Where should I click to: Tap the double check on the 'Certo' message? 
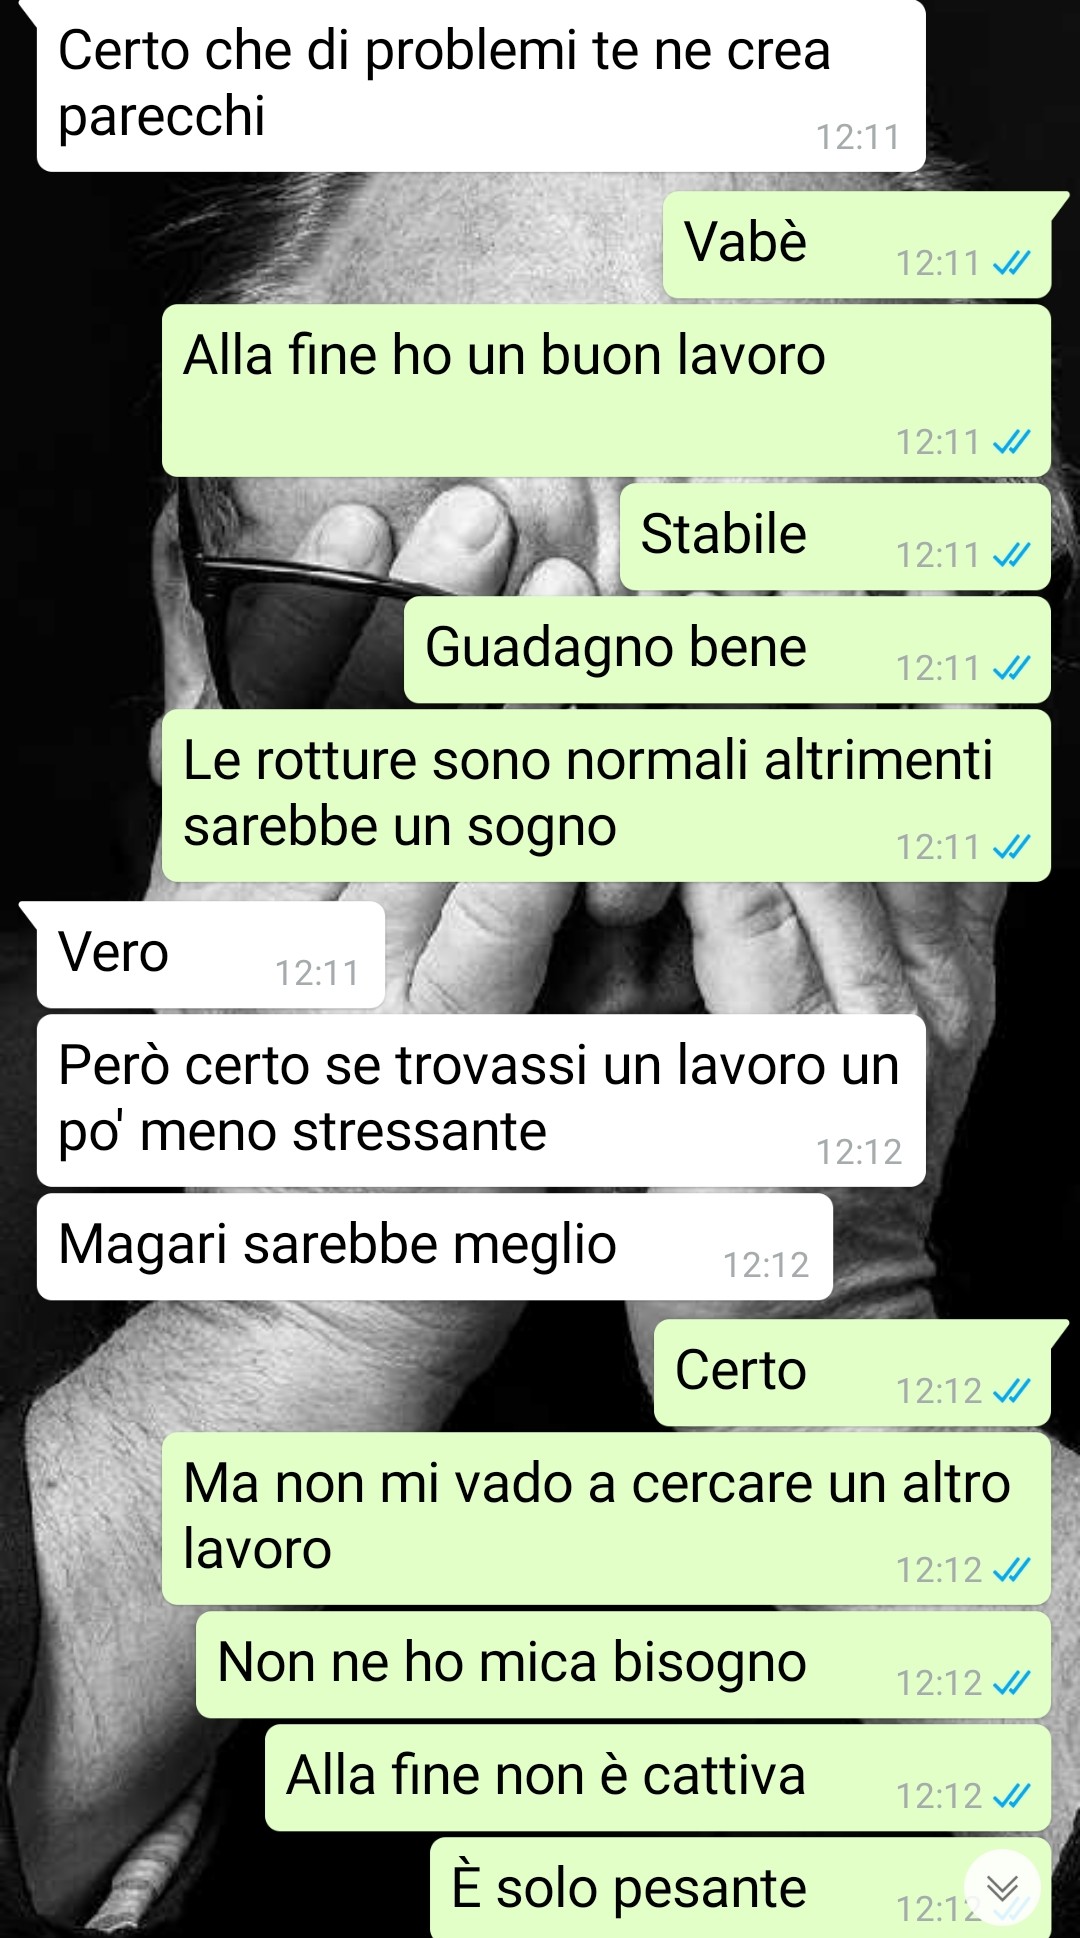[1011, 1391]
